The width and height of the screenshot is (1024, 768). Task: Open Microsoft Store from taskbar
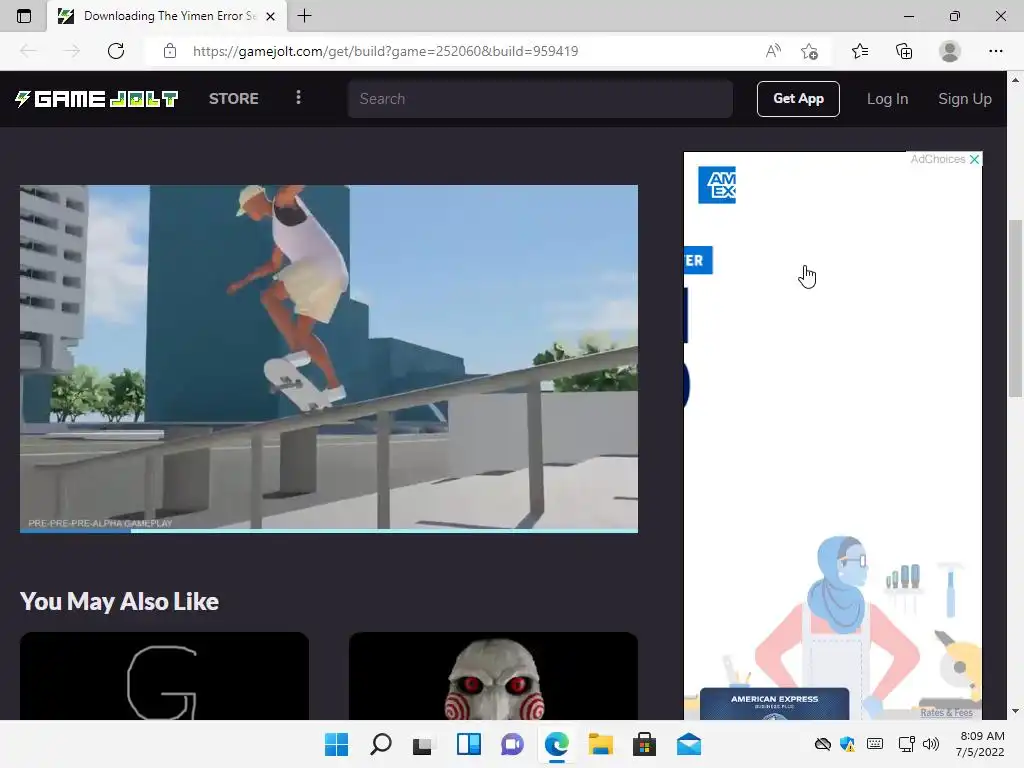[x=644, y=744]
